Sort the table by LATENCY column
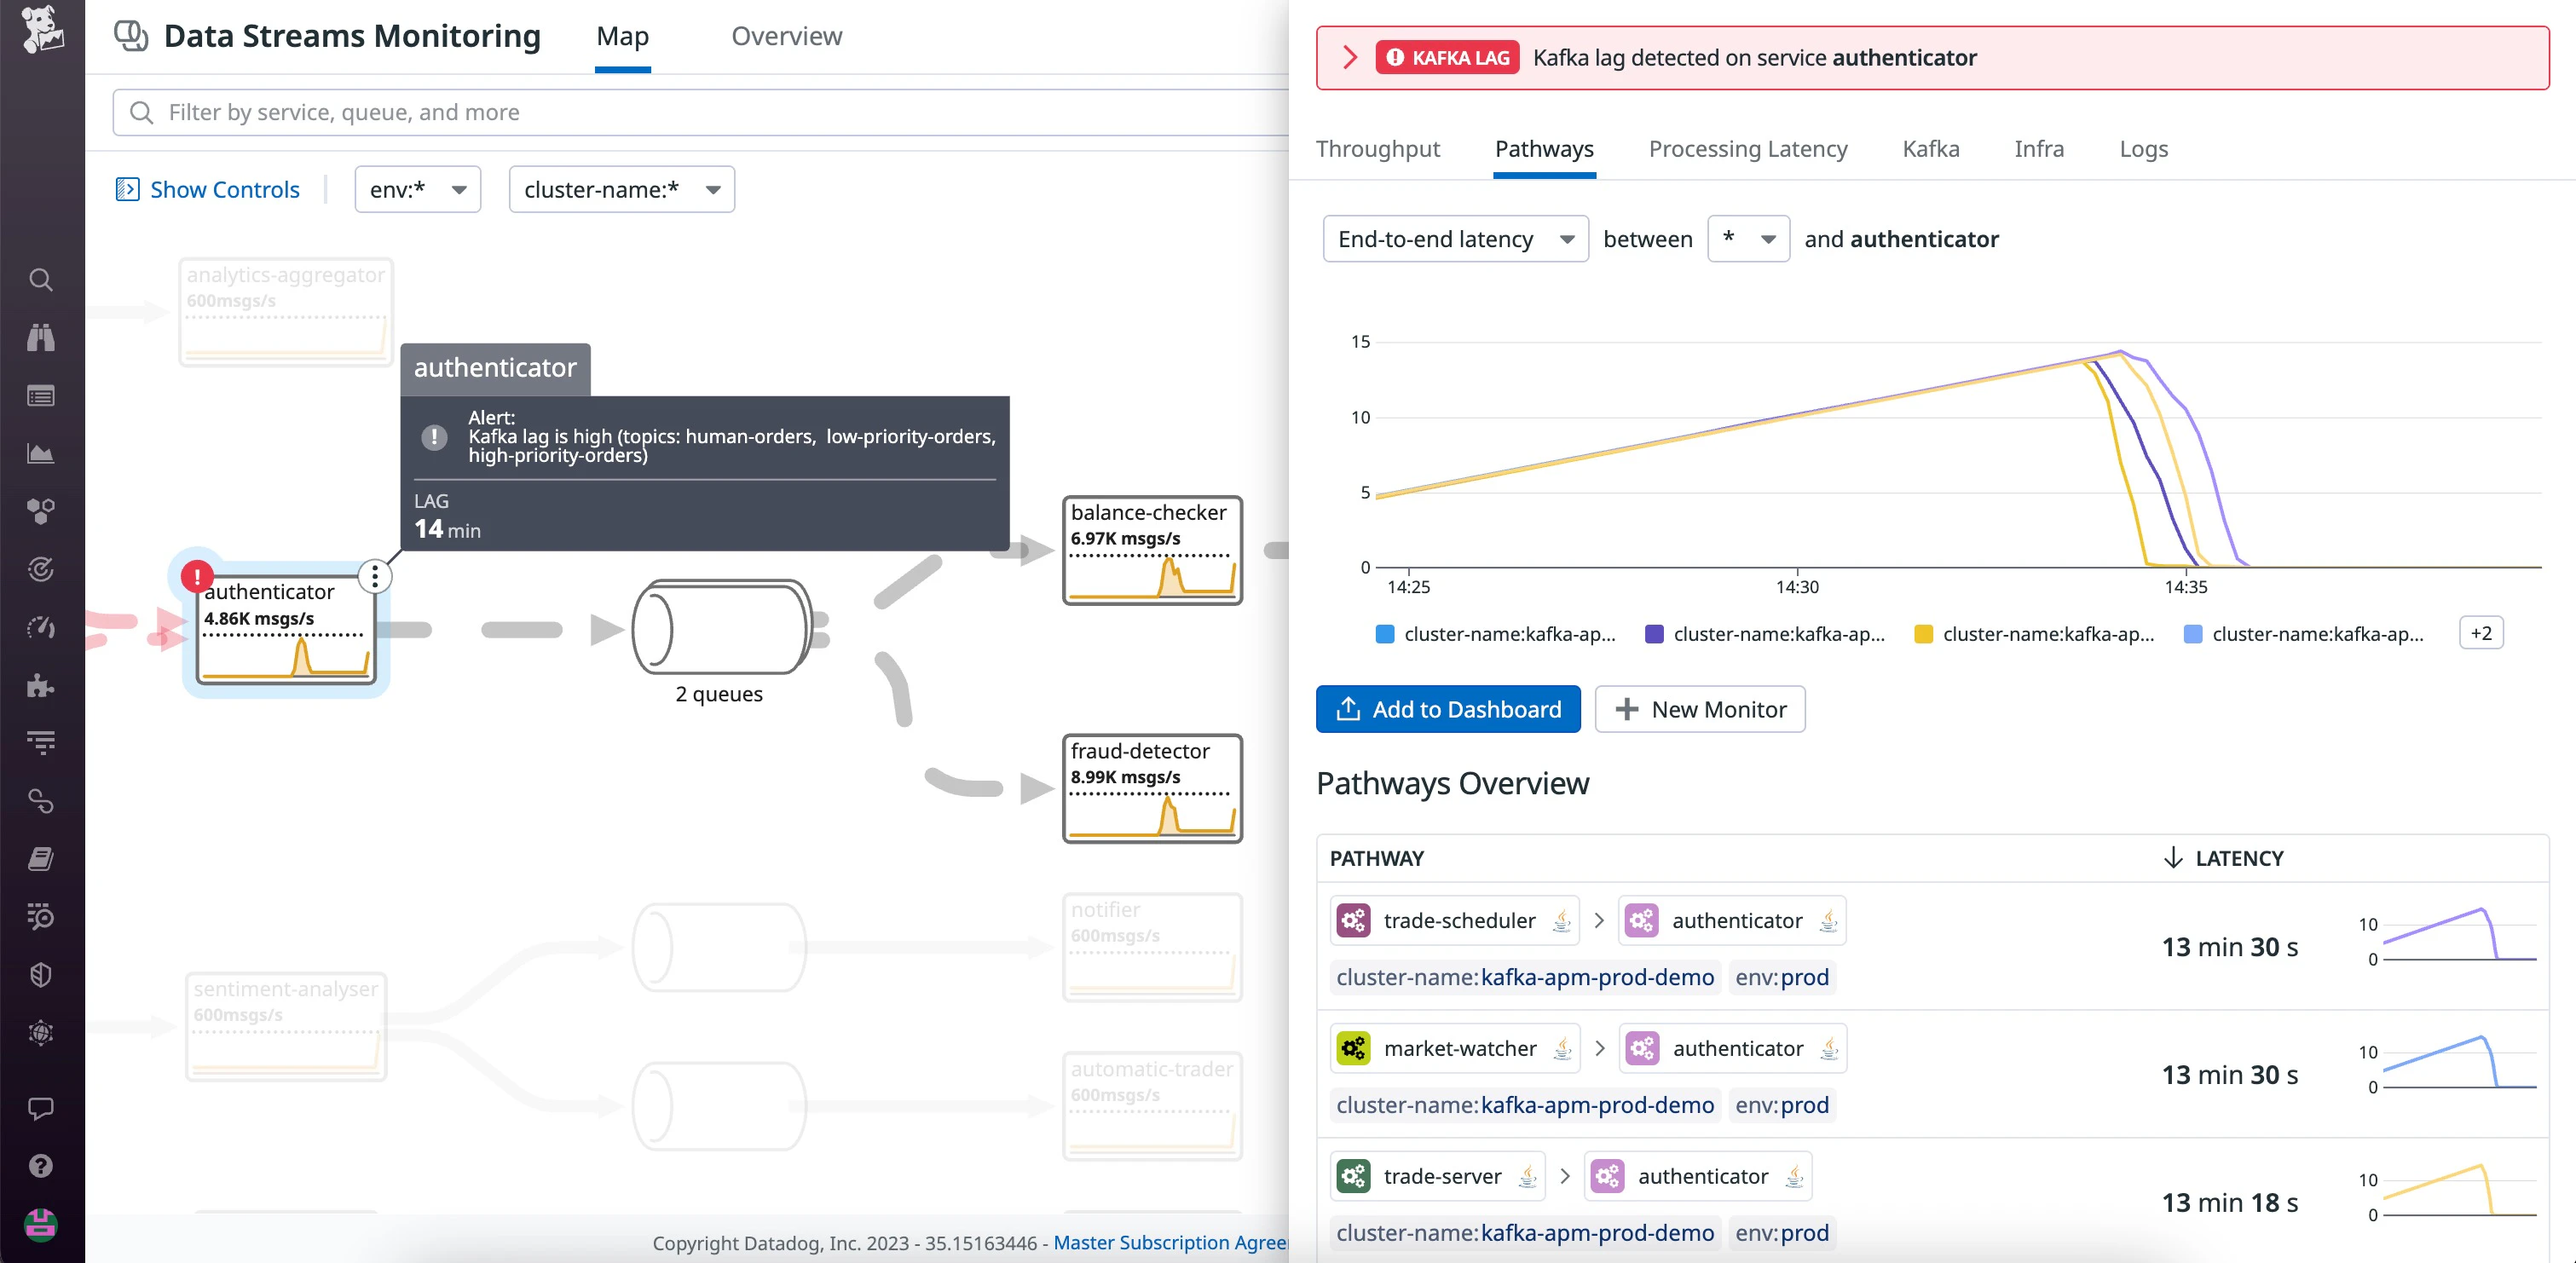 (x=2223, y=858)
